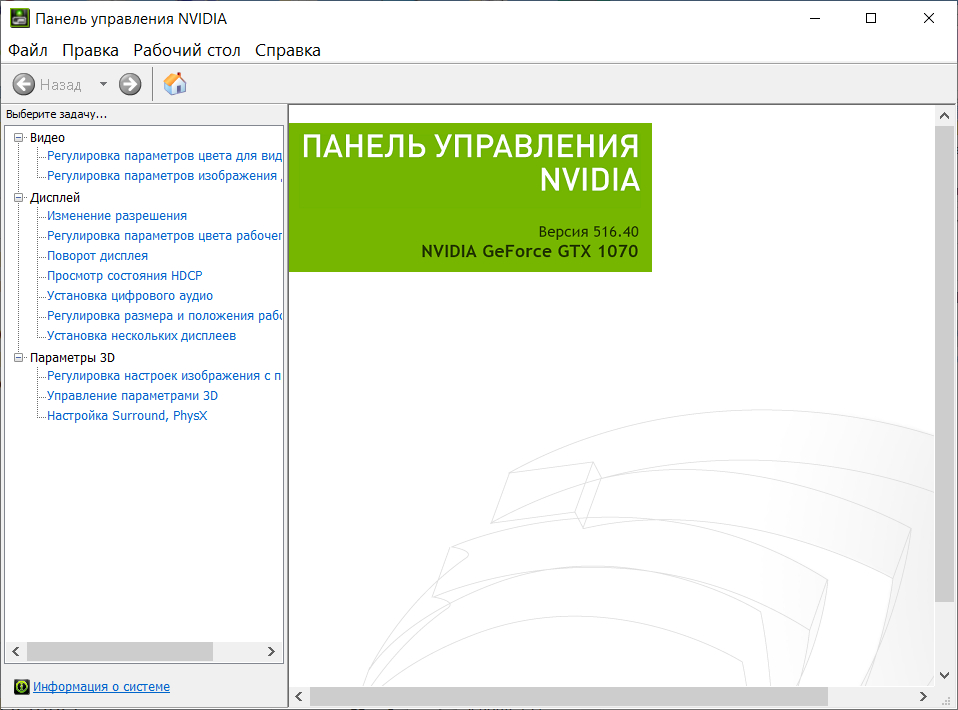
Task: Click main pane vertical scrollbar thumb
Action: [x=944, y=364]
